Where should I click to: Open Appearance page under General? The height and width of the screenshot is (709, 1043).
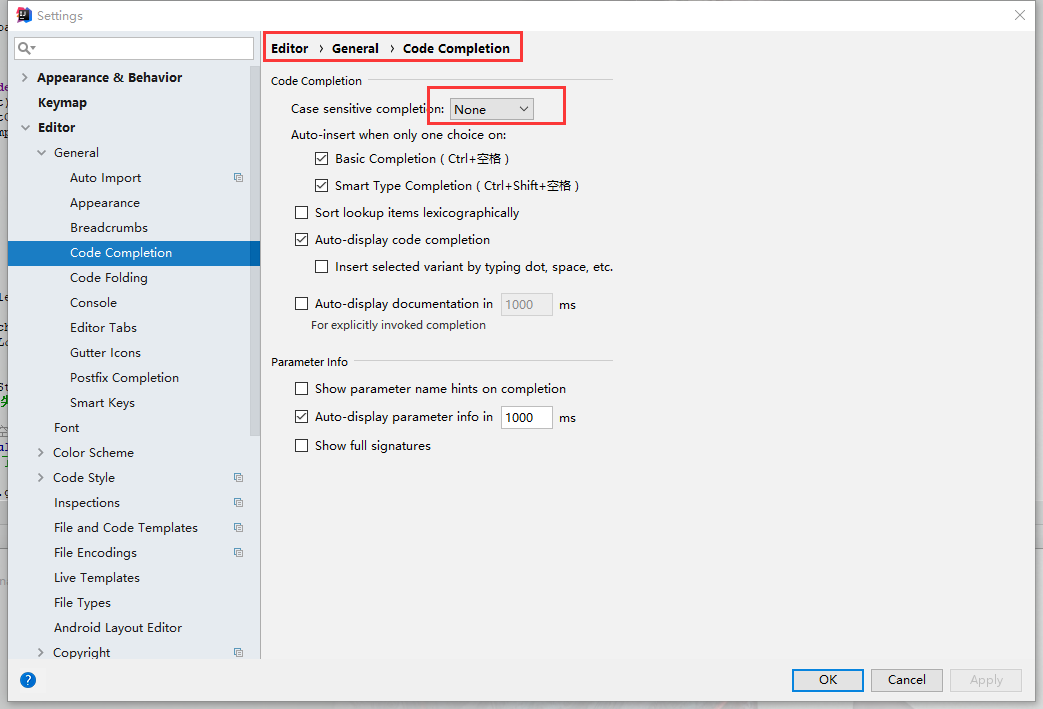tap(105, 203)
